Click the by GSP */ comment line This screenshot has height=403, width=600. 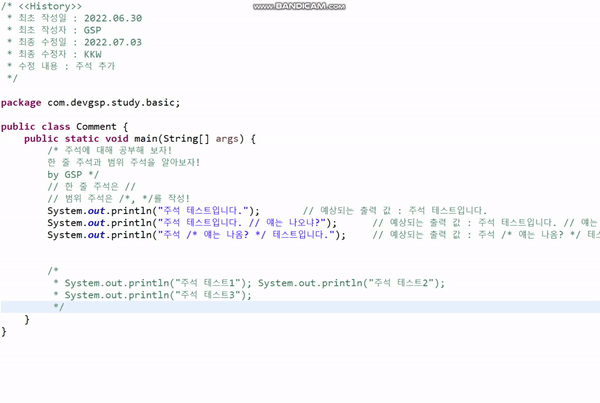tap(73, 175)
